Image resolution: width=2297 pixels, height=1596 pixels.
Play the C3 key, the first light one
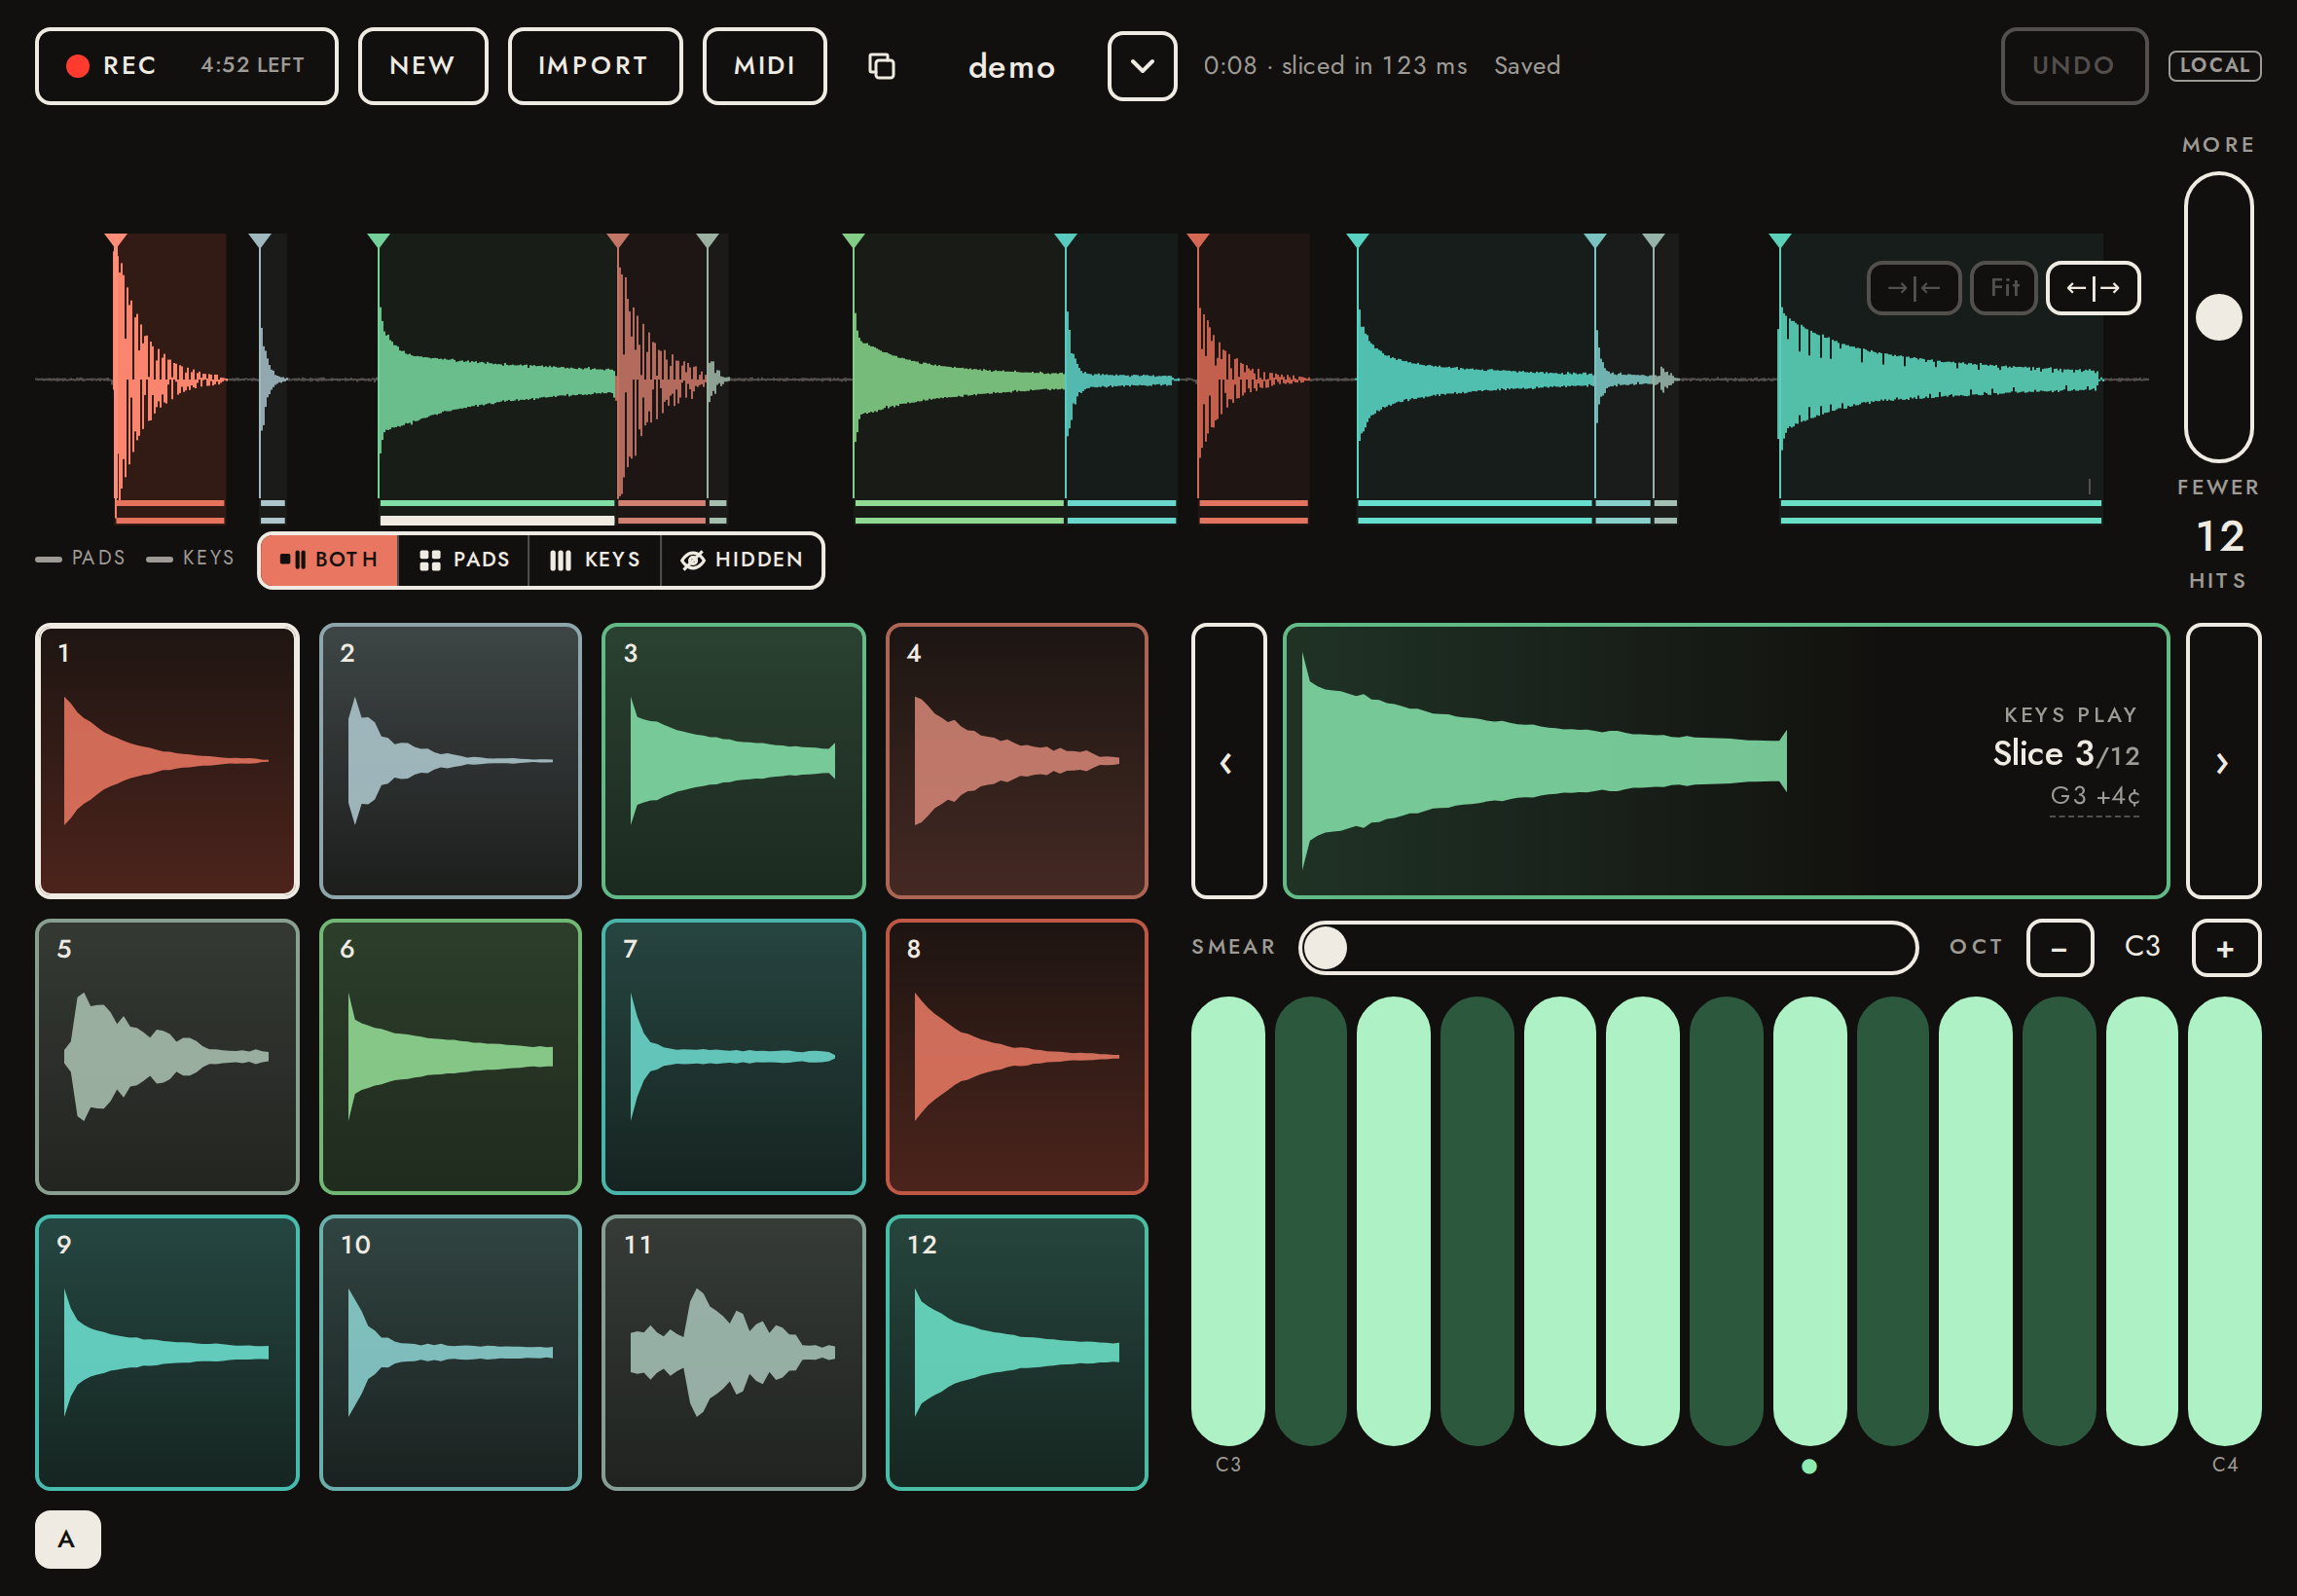[x=1228, y=1221]
